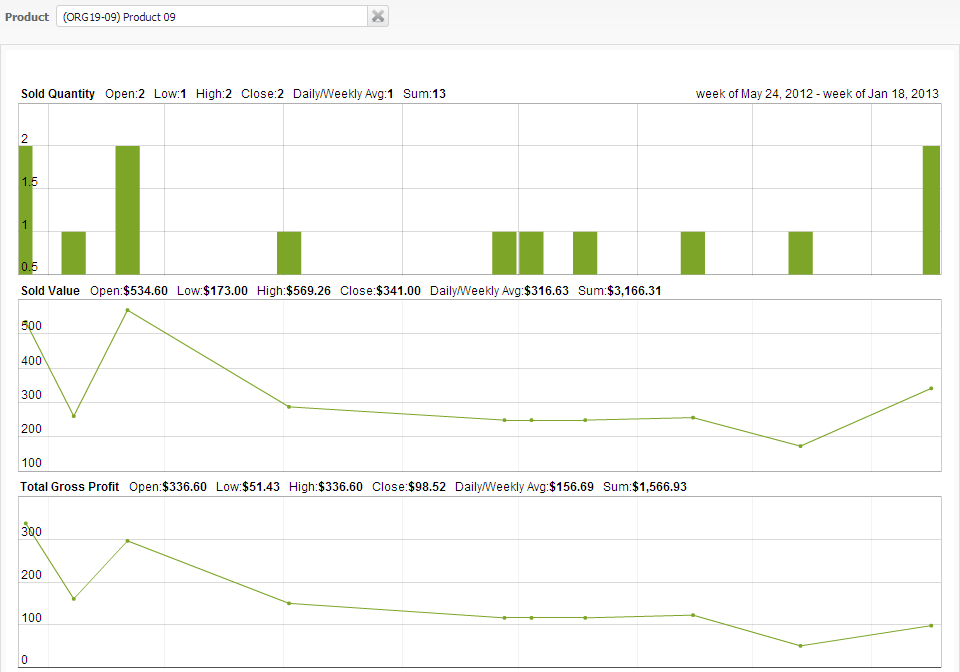Image resolution: width=960 pixels, height=672 pixels.
Task: Click the last green bar in Sold Quantity chart
Action: 931,210
